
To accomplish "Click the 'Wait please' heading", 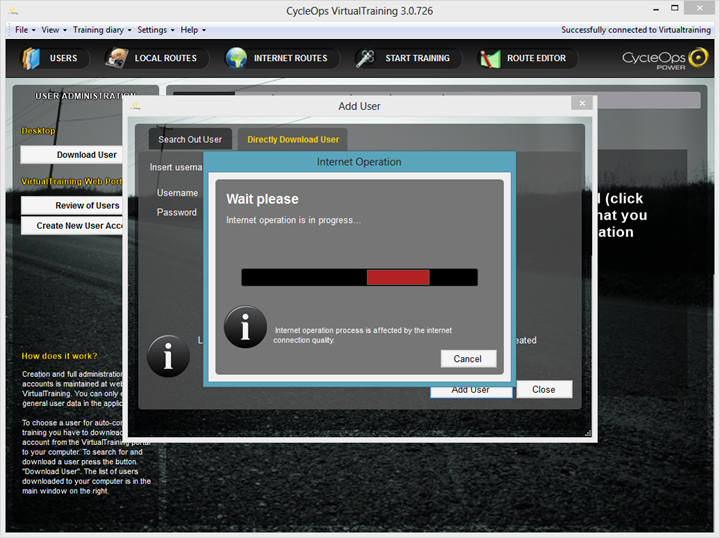I will 262,199.
